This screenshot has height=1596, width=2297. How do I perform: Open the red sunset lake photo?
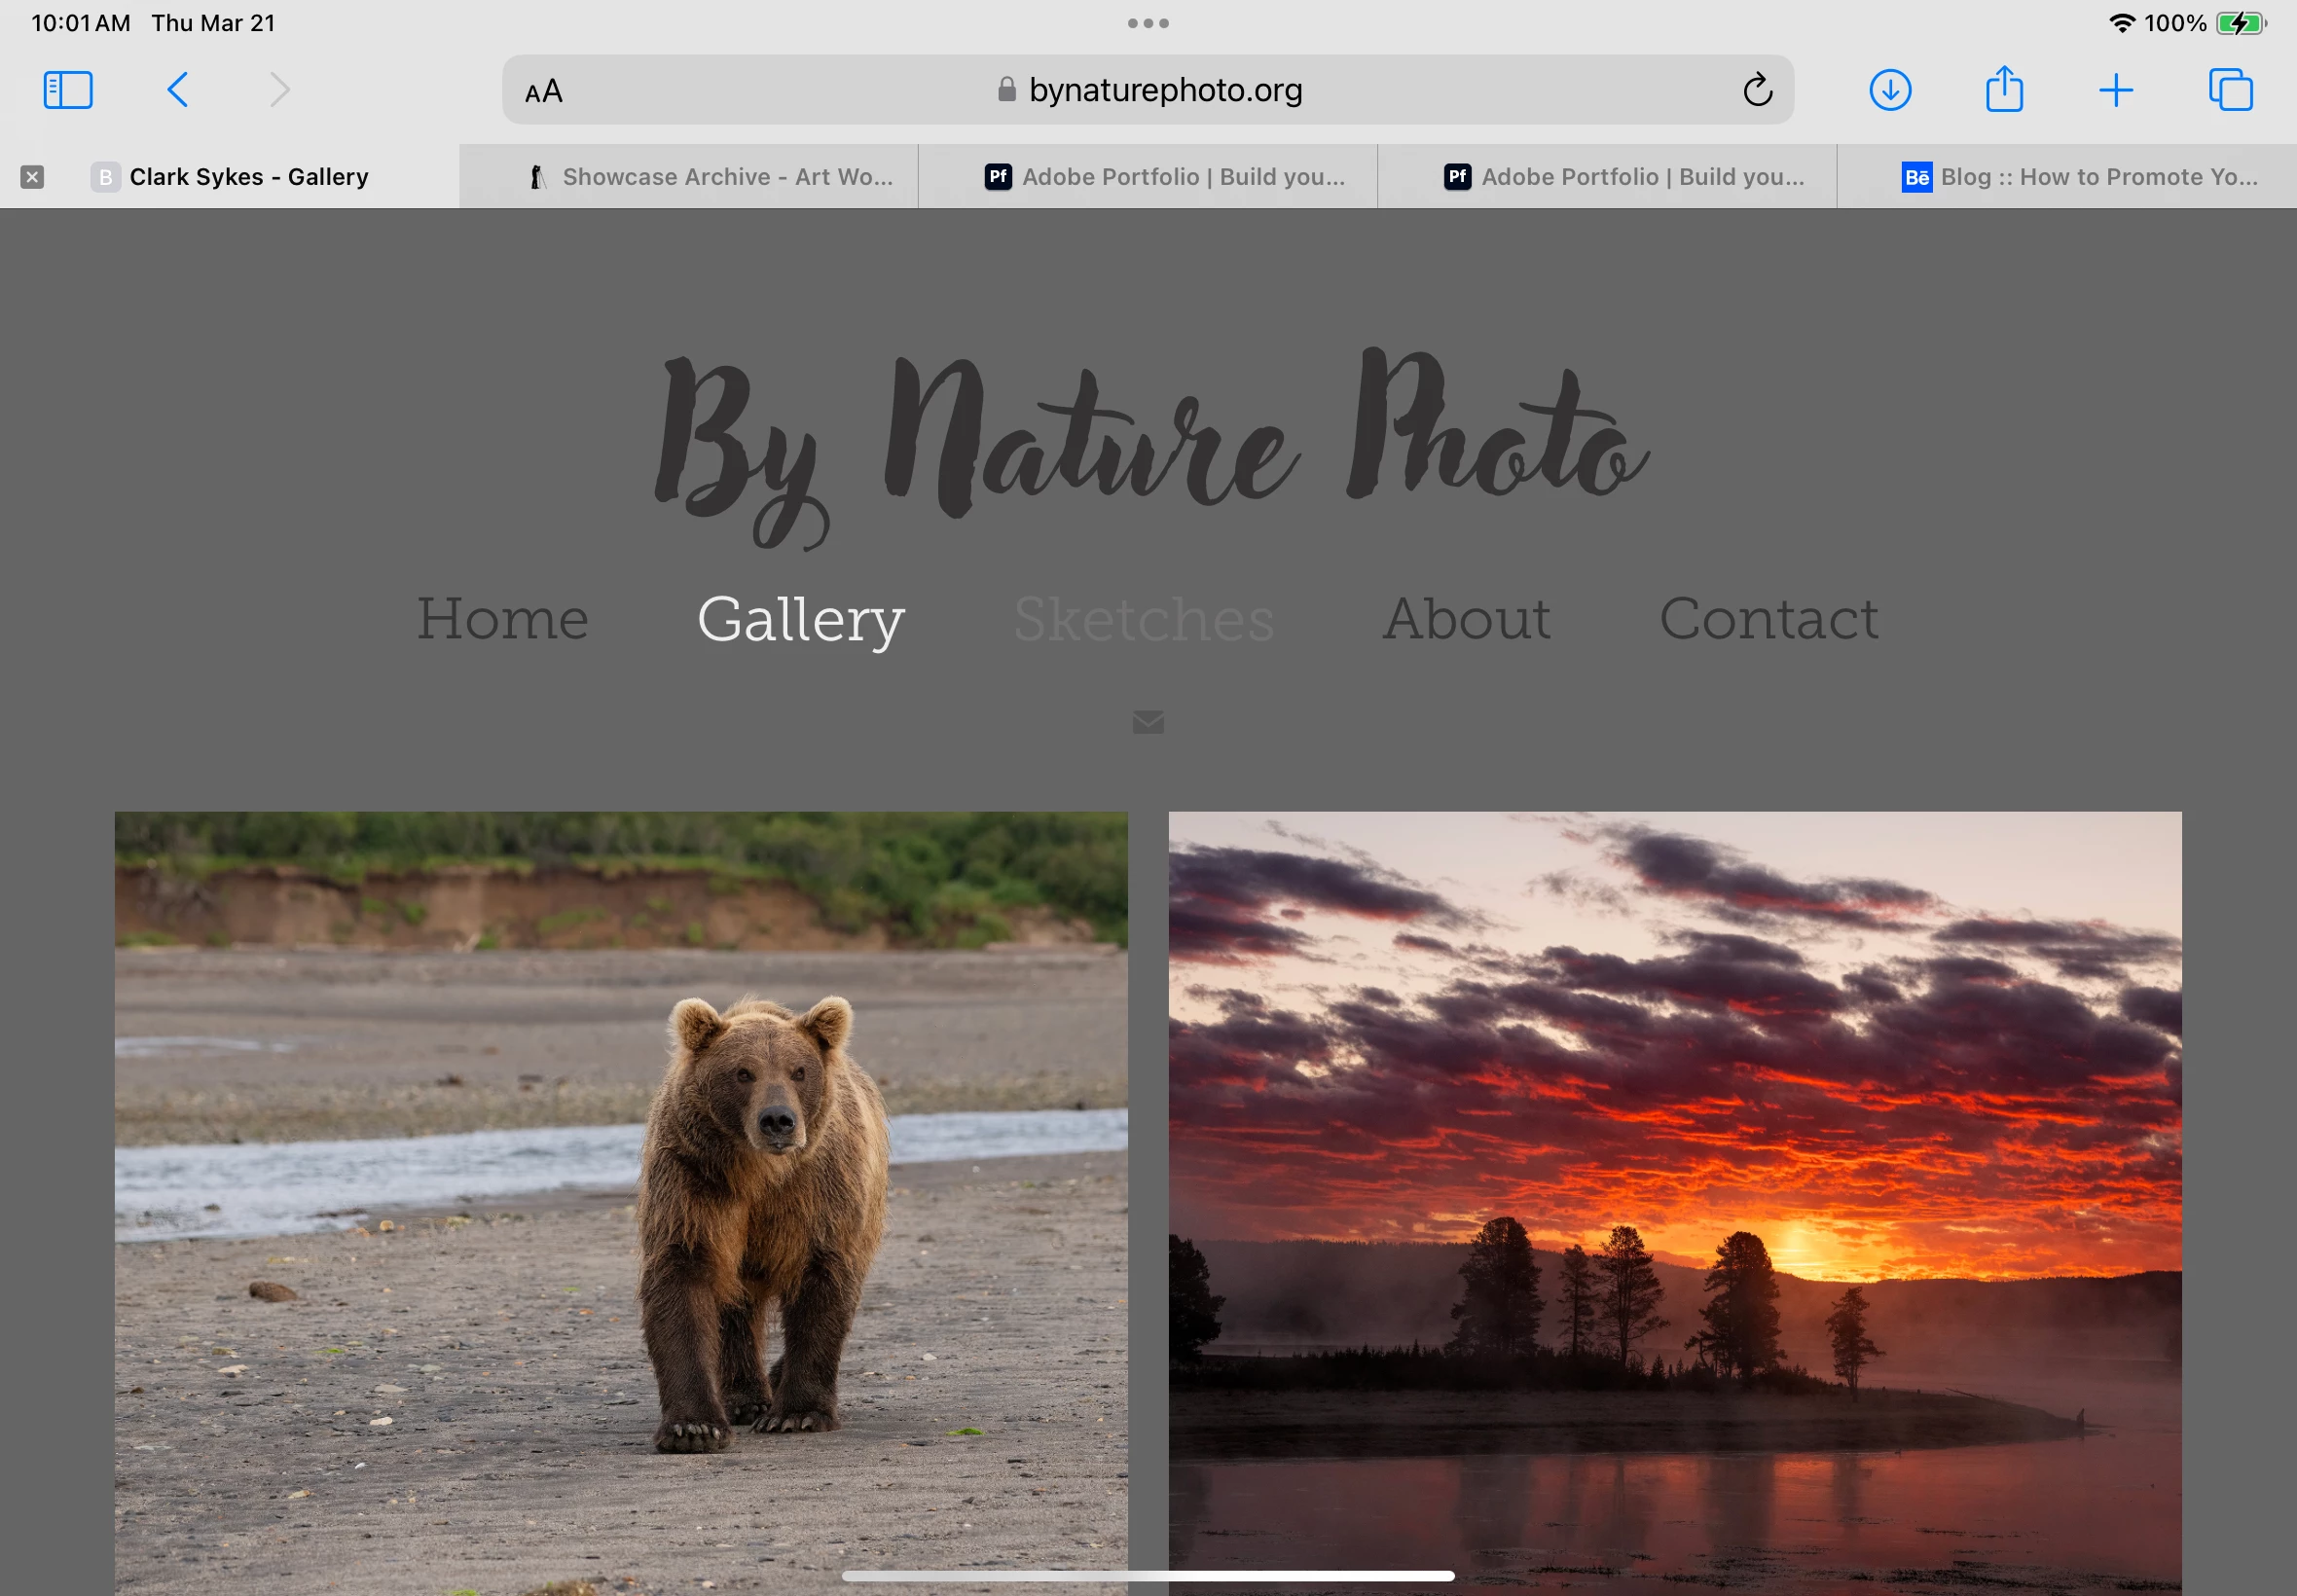pyautogui.click(x=1675, y=1200)
